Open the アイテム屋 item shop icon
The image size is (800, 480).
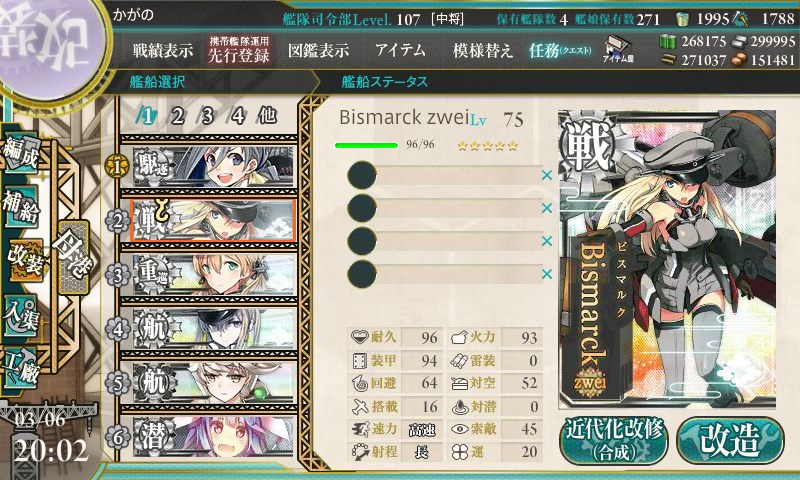(x=617, y=50)
